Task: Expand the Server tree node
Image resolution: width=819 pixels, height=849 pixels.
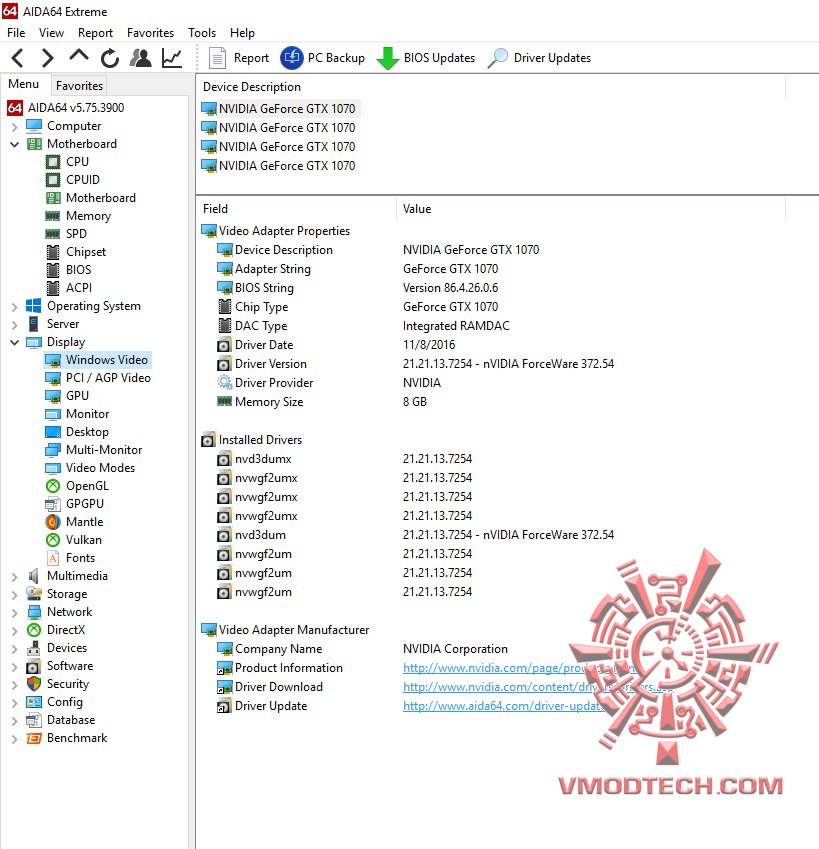Action: [15, 325]
